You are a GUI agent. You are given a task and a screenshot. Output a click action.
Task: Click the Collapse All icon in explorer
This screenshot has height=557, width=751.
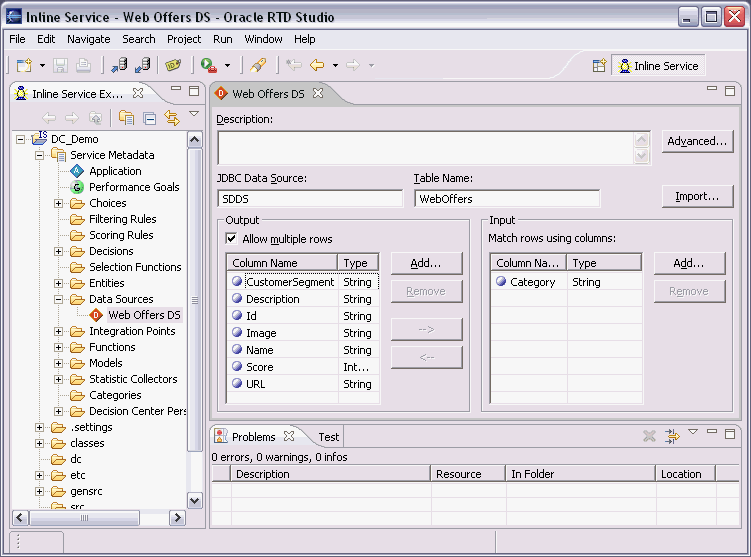pyautogui.click(x=150, y=118)
